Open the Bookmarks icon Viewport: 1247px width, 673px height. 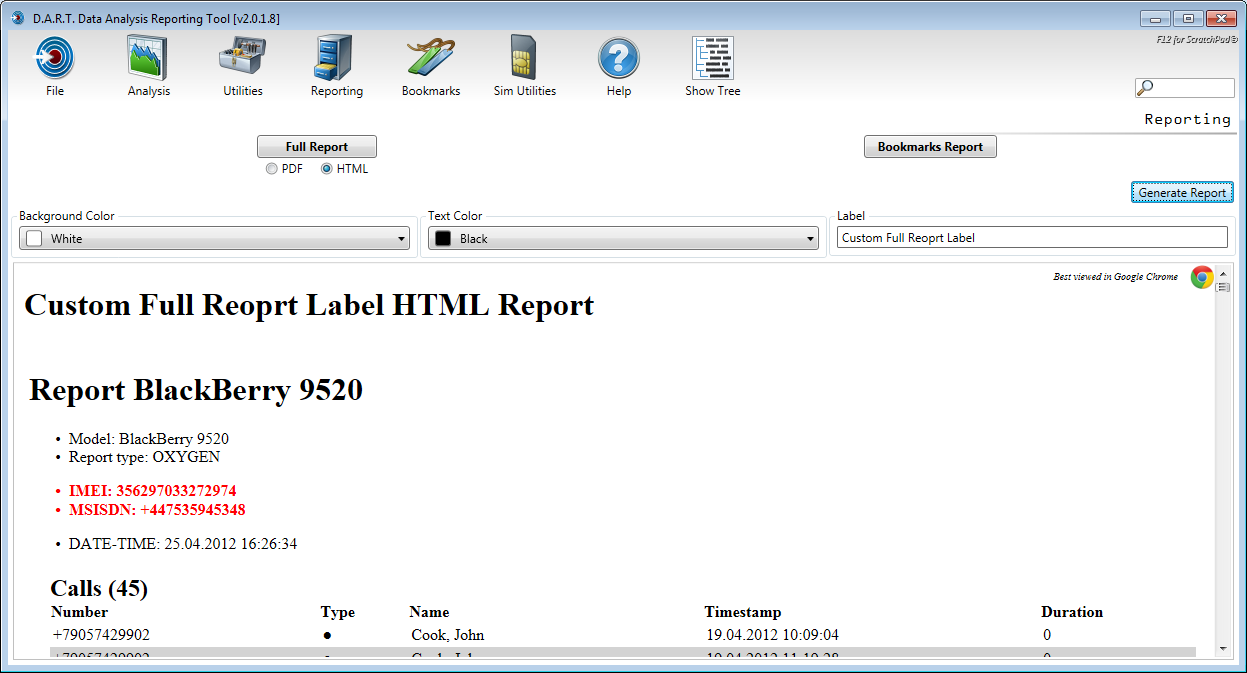431,57
